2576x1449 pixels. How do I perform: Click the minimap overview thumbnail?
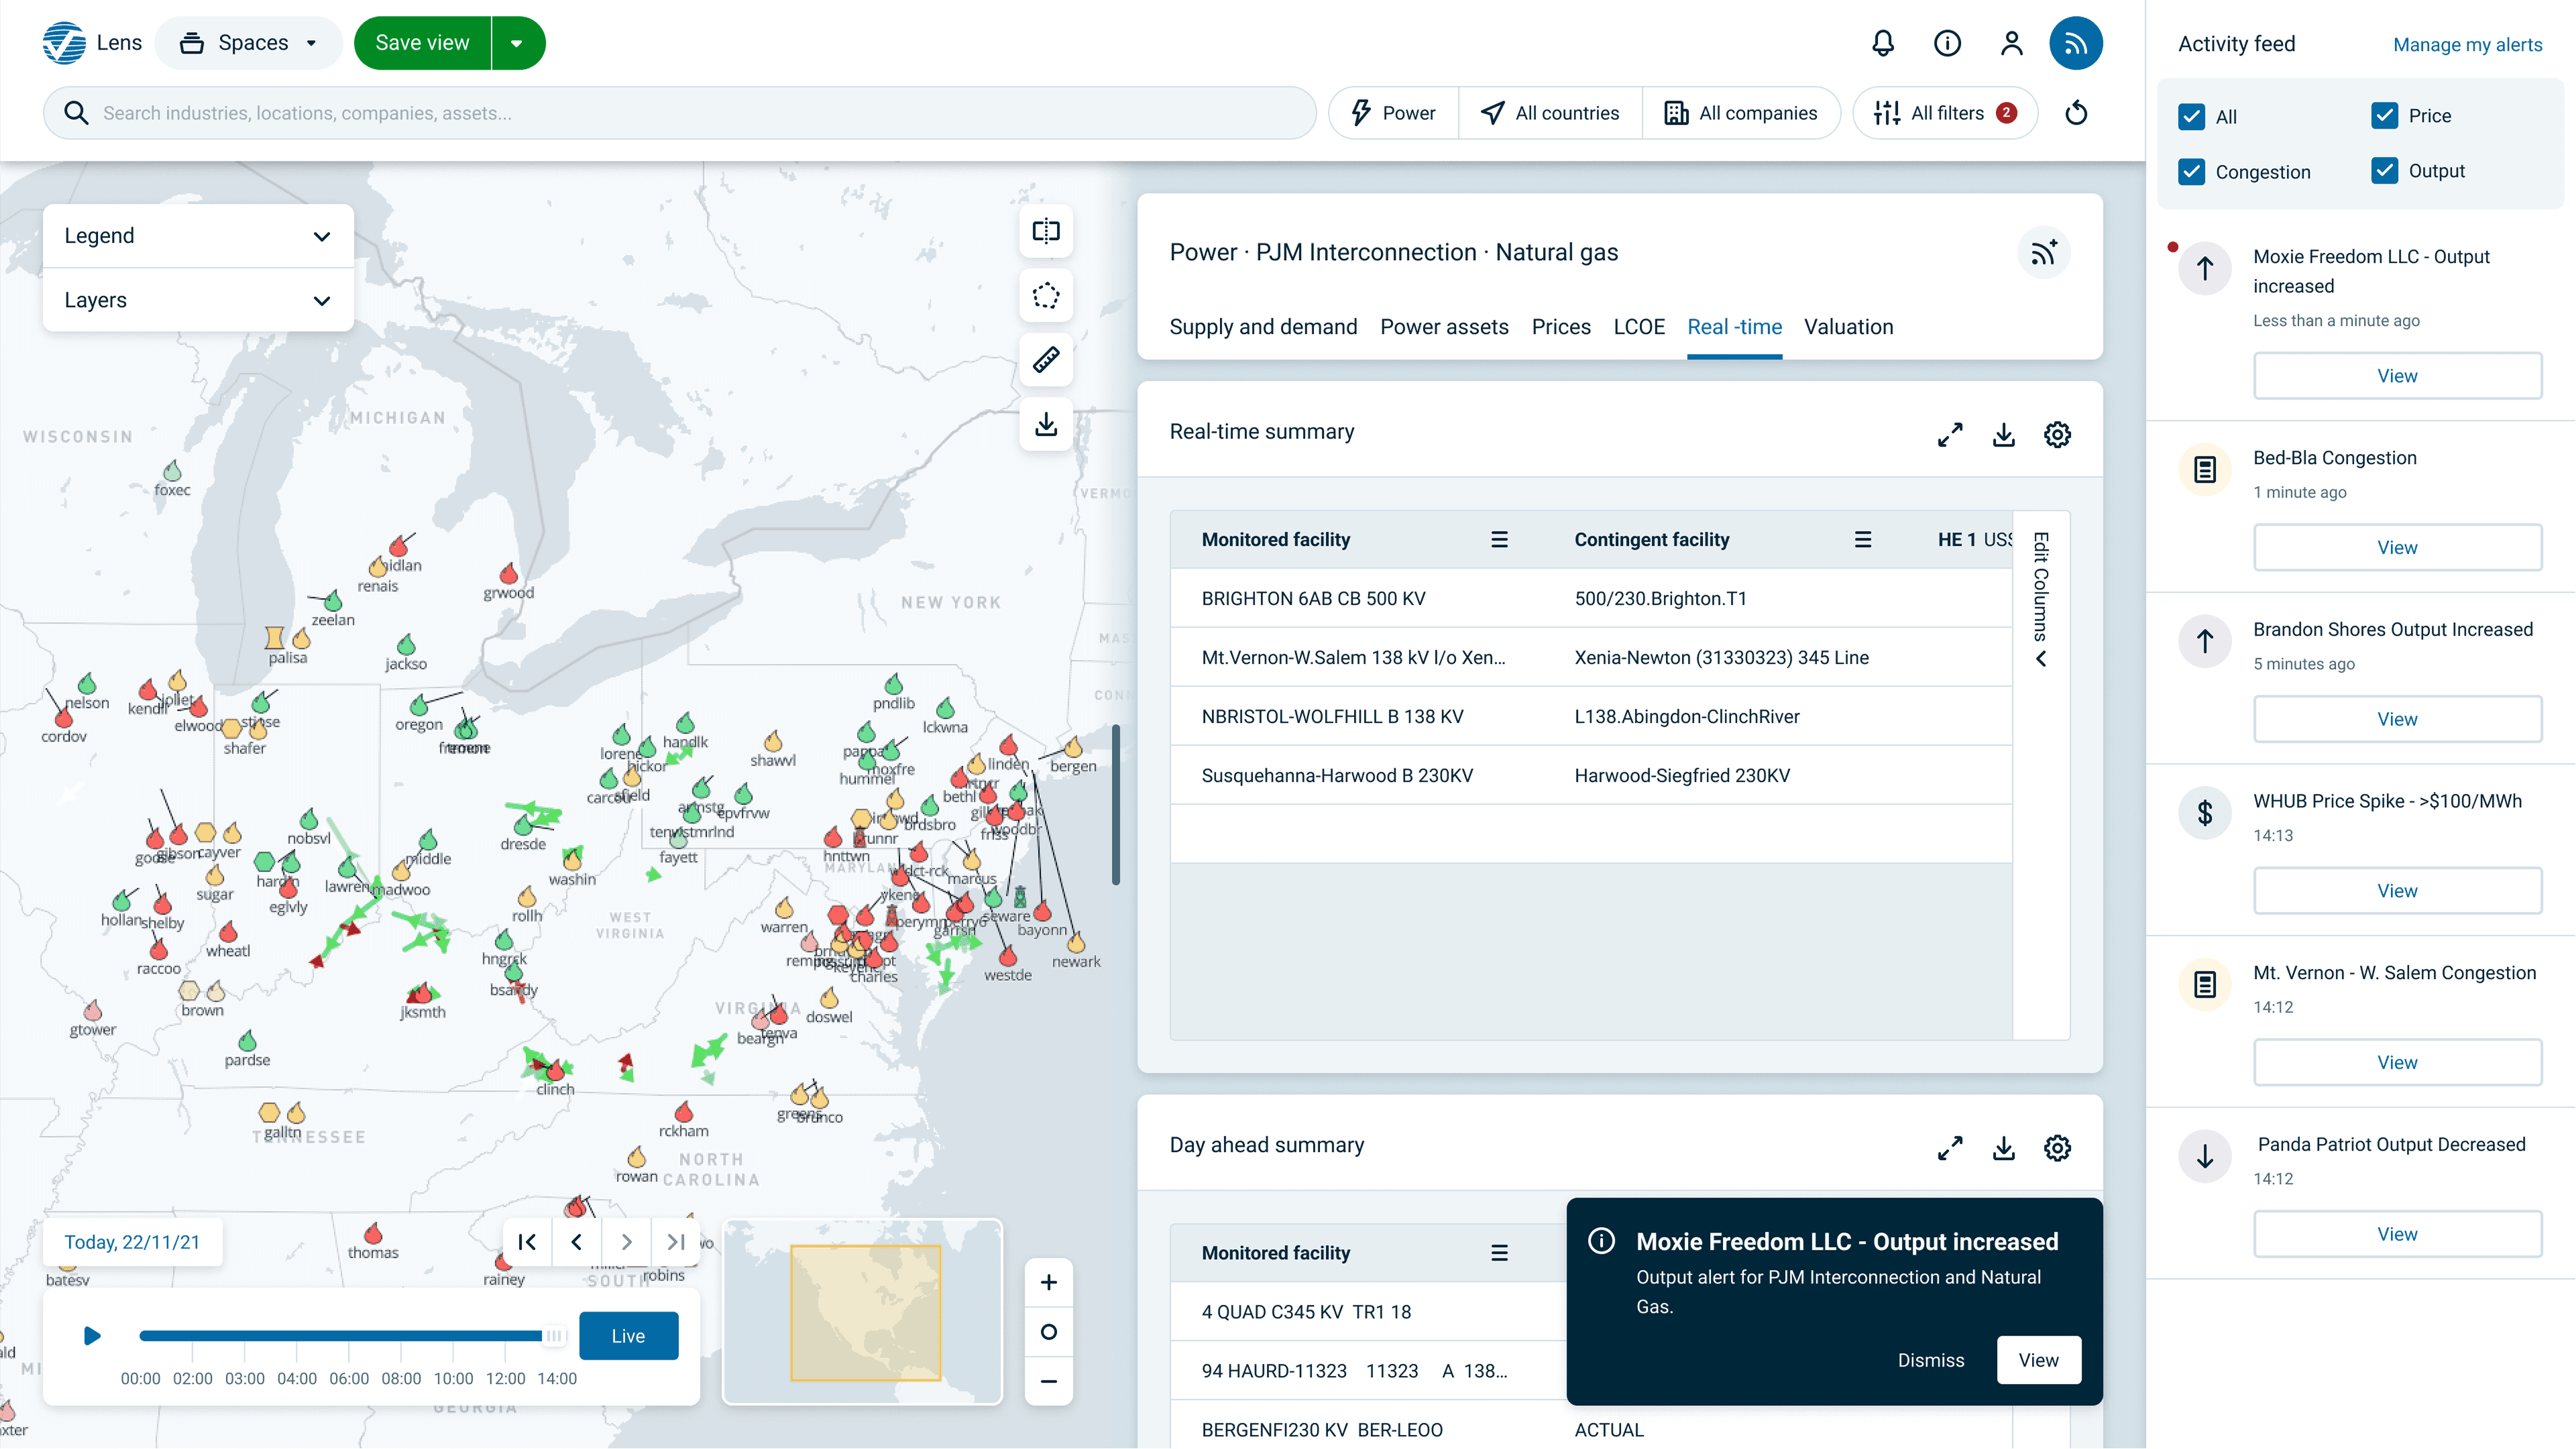point(862,1312)
